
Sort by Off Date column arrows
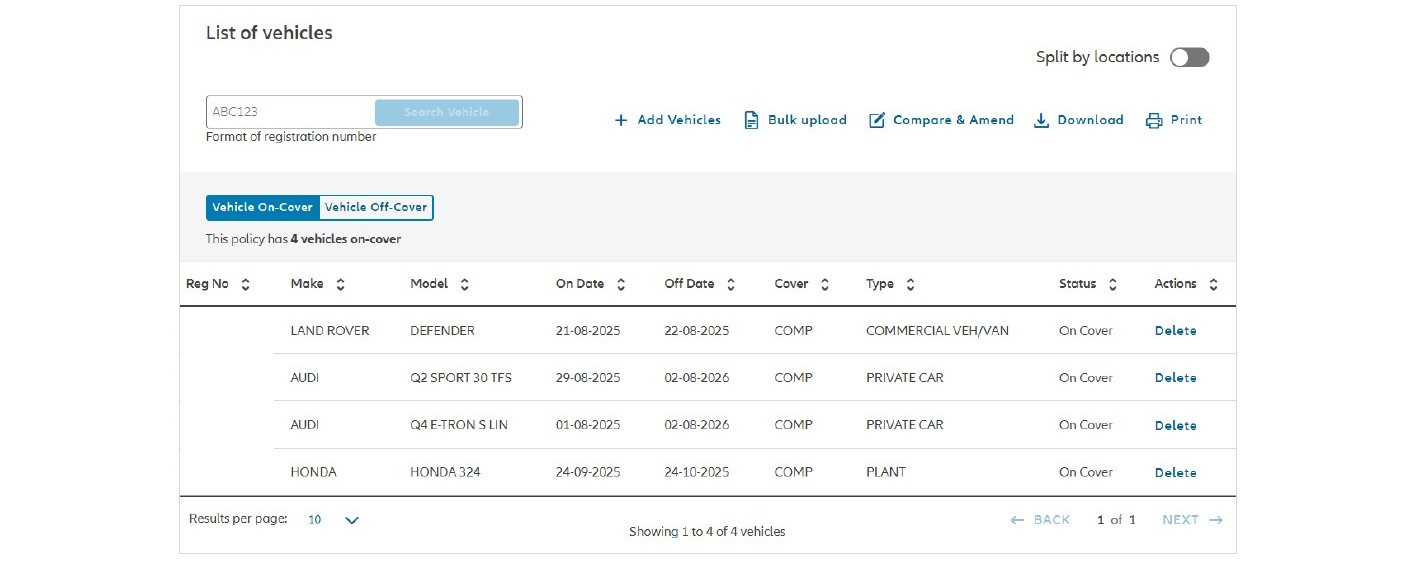(x=730, y=285)
